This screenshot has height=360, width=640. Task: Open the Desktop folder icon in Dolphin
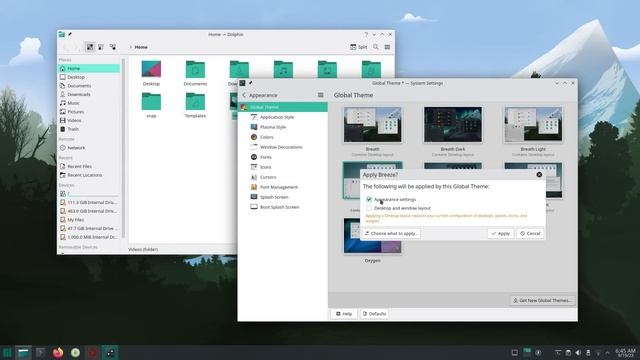[151, 69]
